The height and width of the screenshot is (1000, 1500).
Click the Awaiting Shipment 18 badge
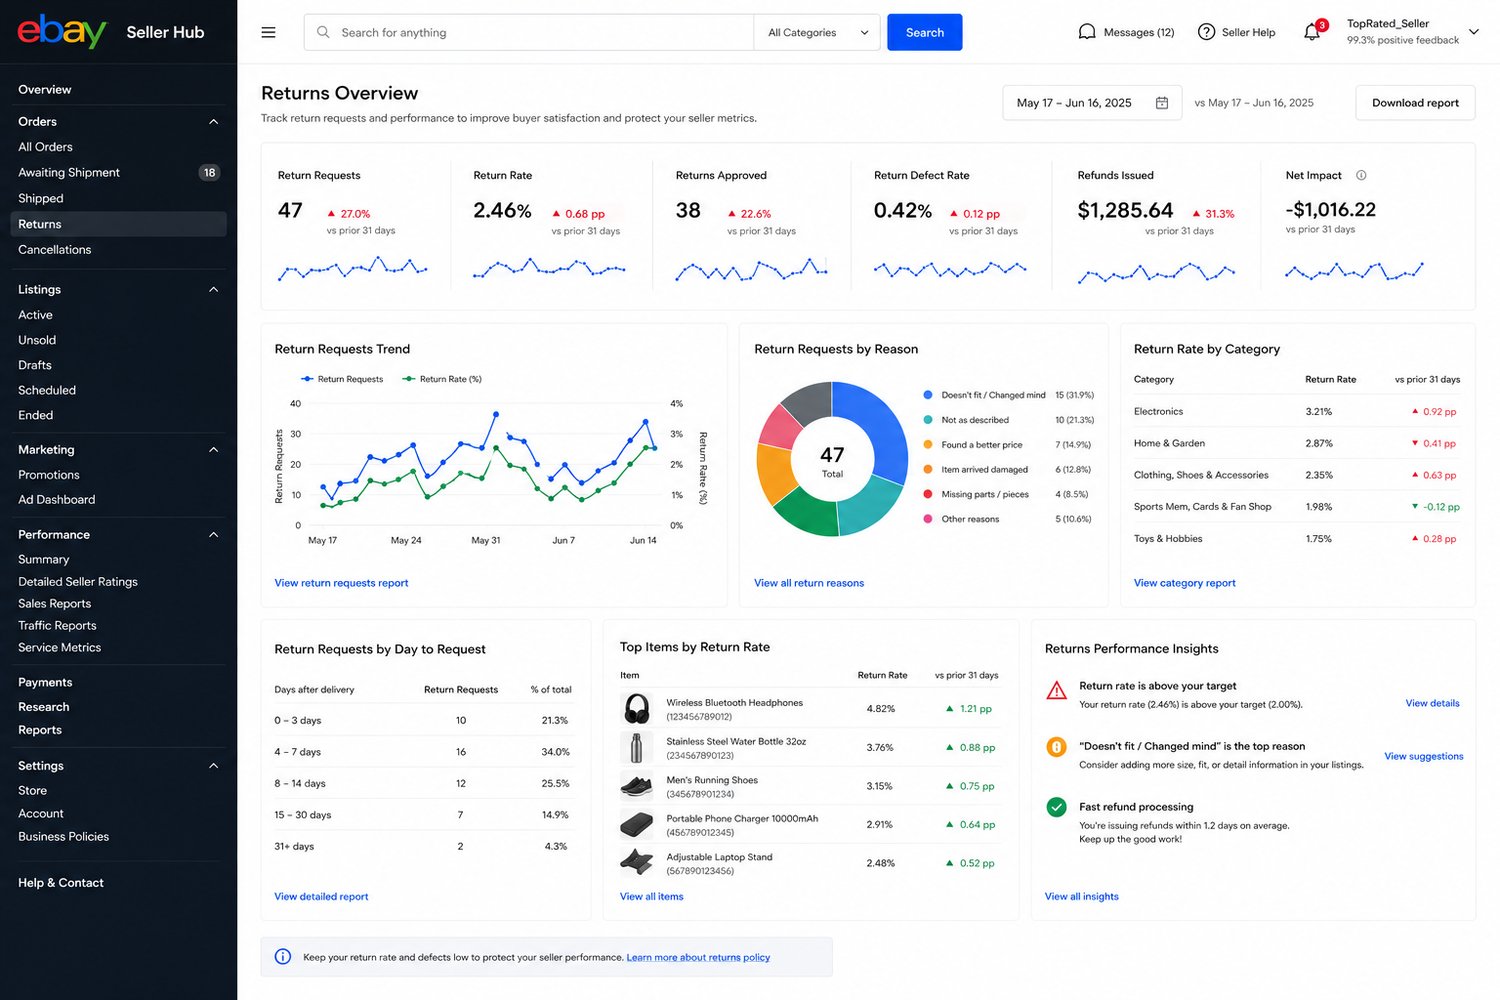pos(209,173)
